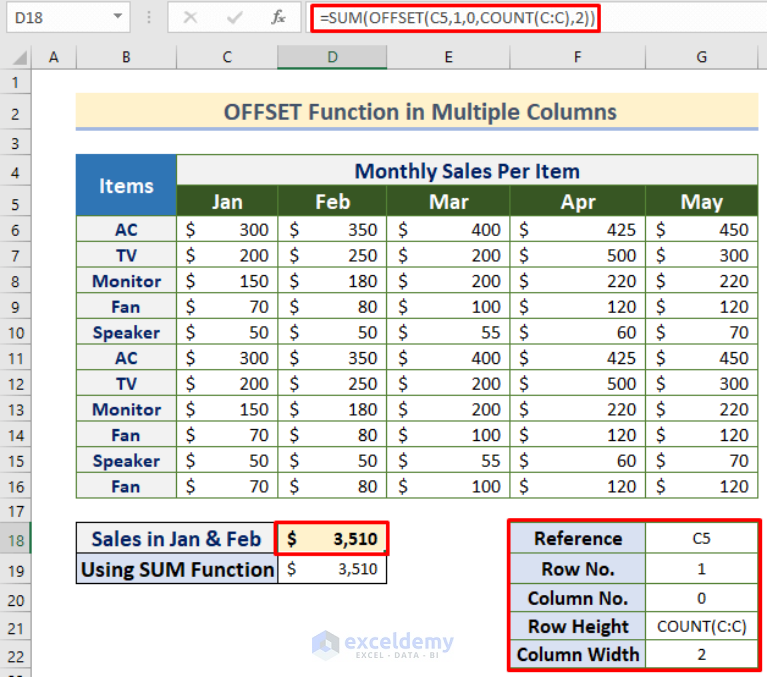The height and width of the screenshot is (677, 767).
Task: Select column F header
Action: click(x=578, y=57)
